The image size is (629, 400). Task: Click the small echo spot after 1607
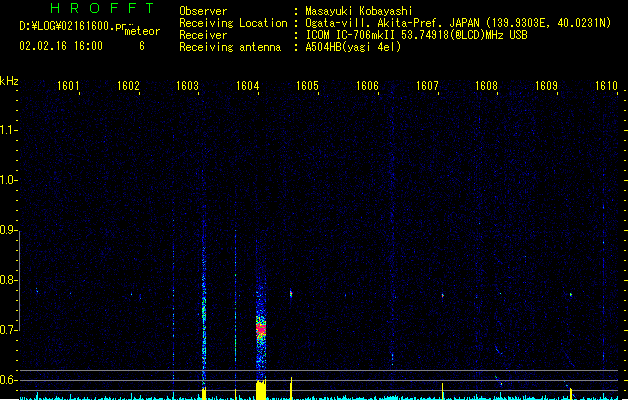click(443, 295)
